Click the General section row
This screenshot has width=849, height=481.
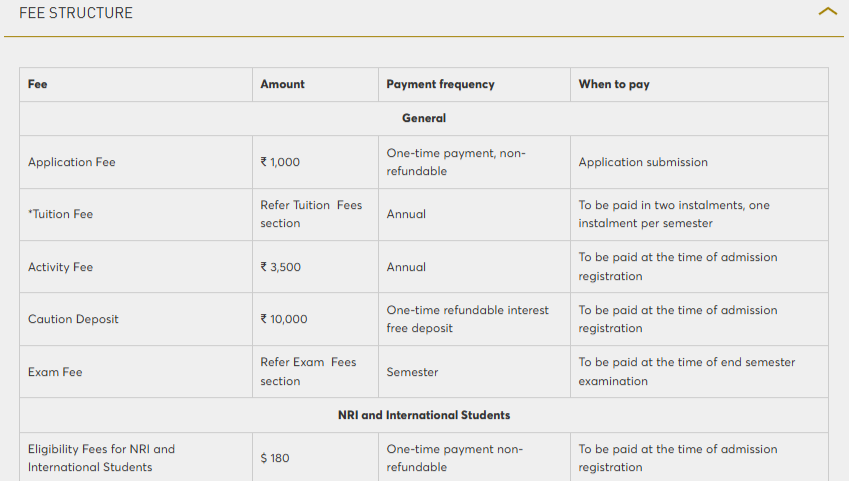click(424, 119)
